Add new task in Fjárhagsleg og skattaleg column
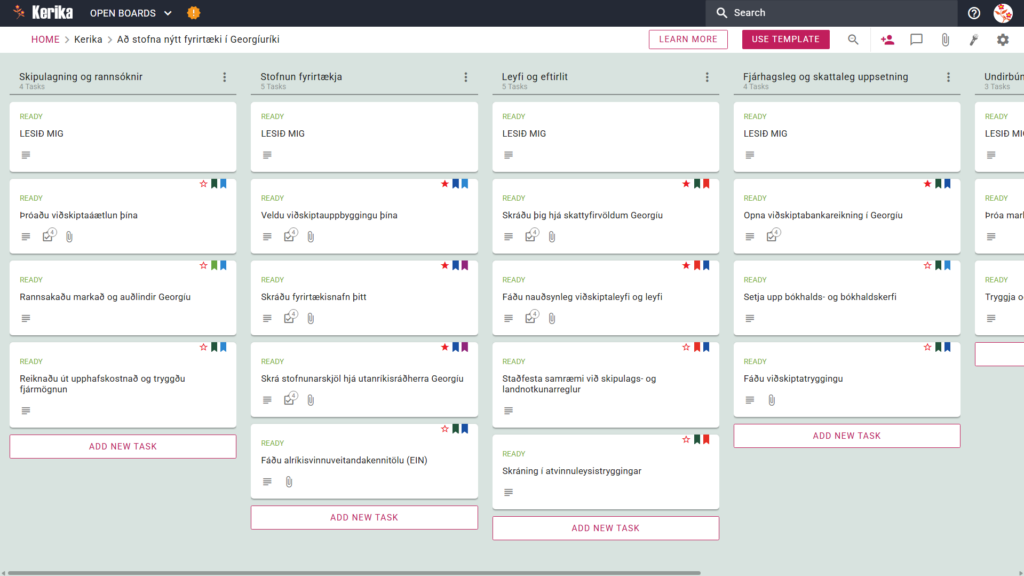 click(846, 436)
